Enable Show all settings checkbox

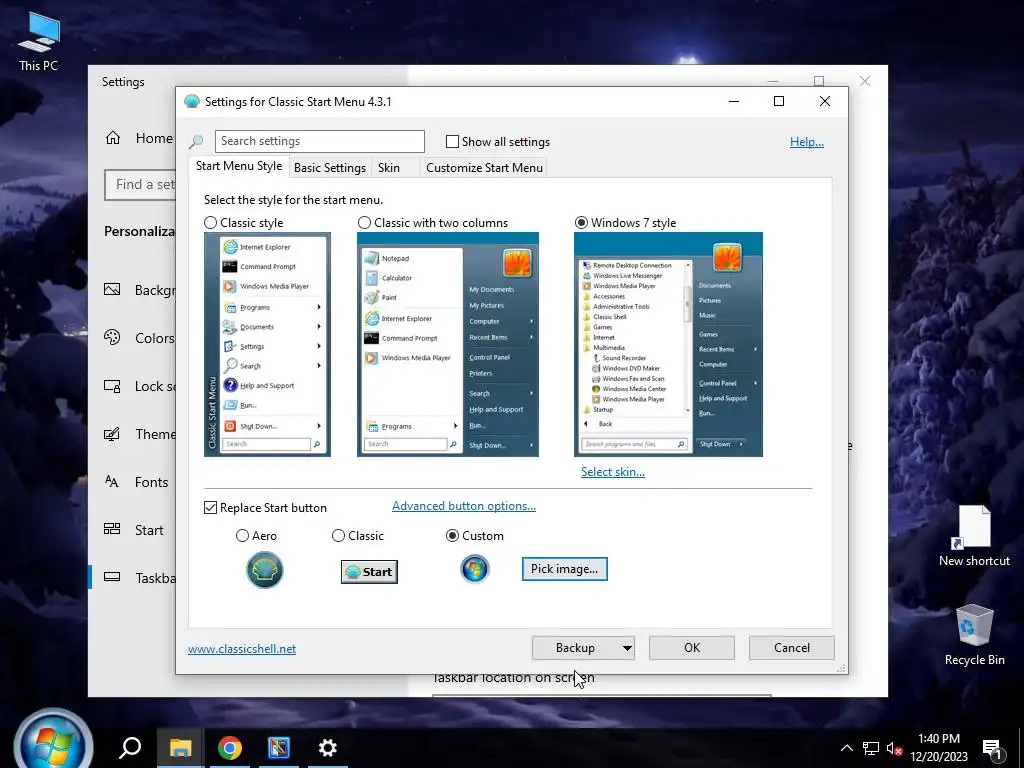(452, 142)
